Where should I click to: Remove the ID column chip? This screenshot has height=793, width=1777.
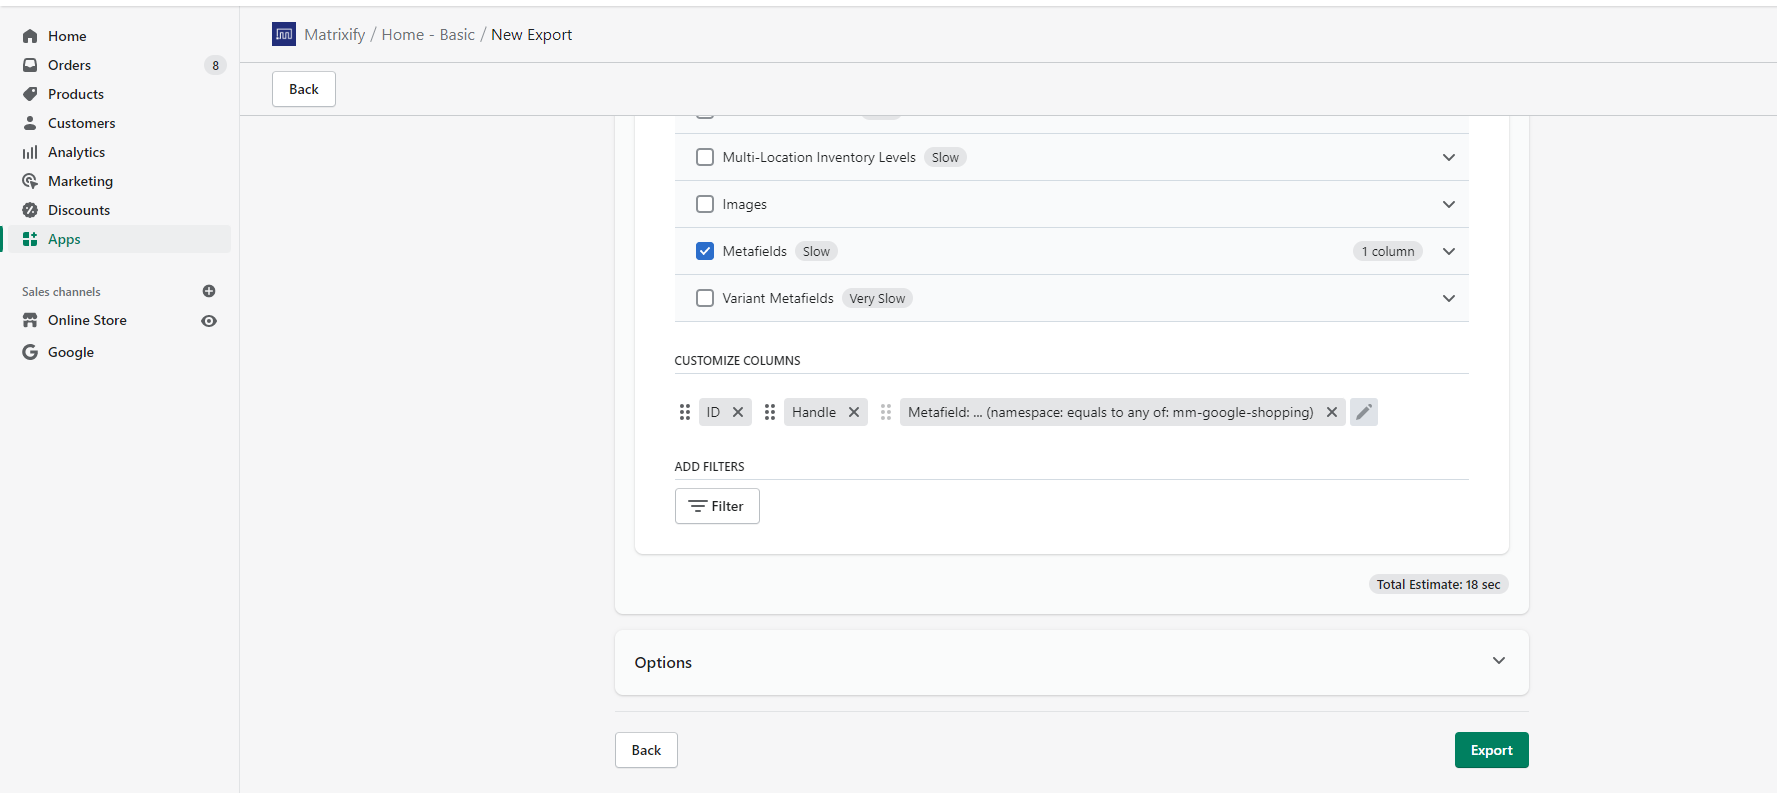738,412
